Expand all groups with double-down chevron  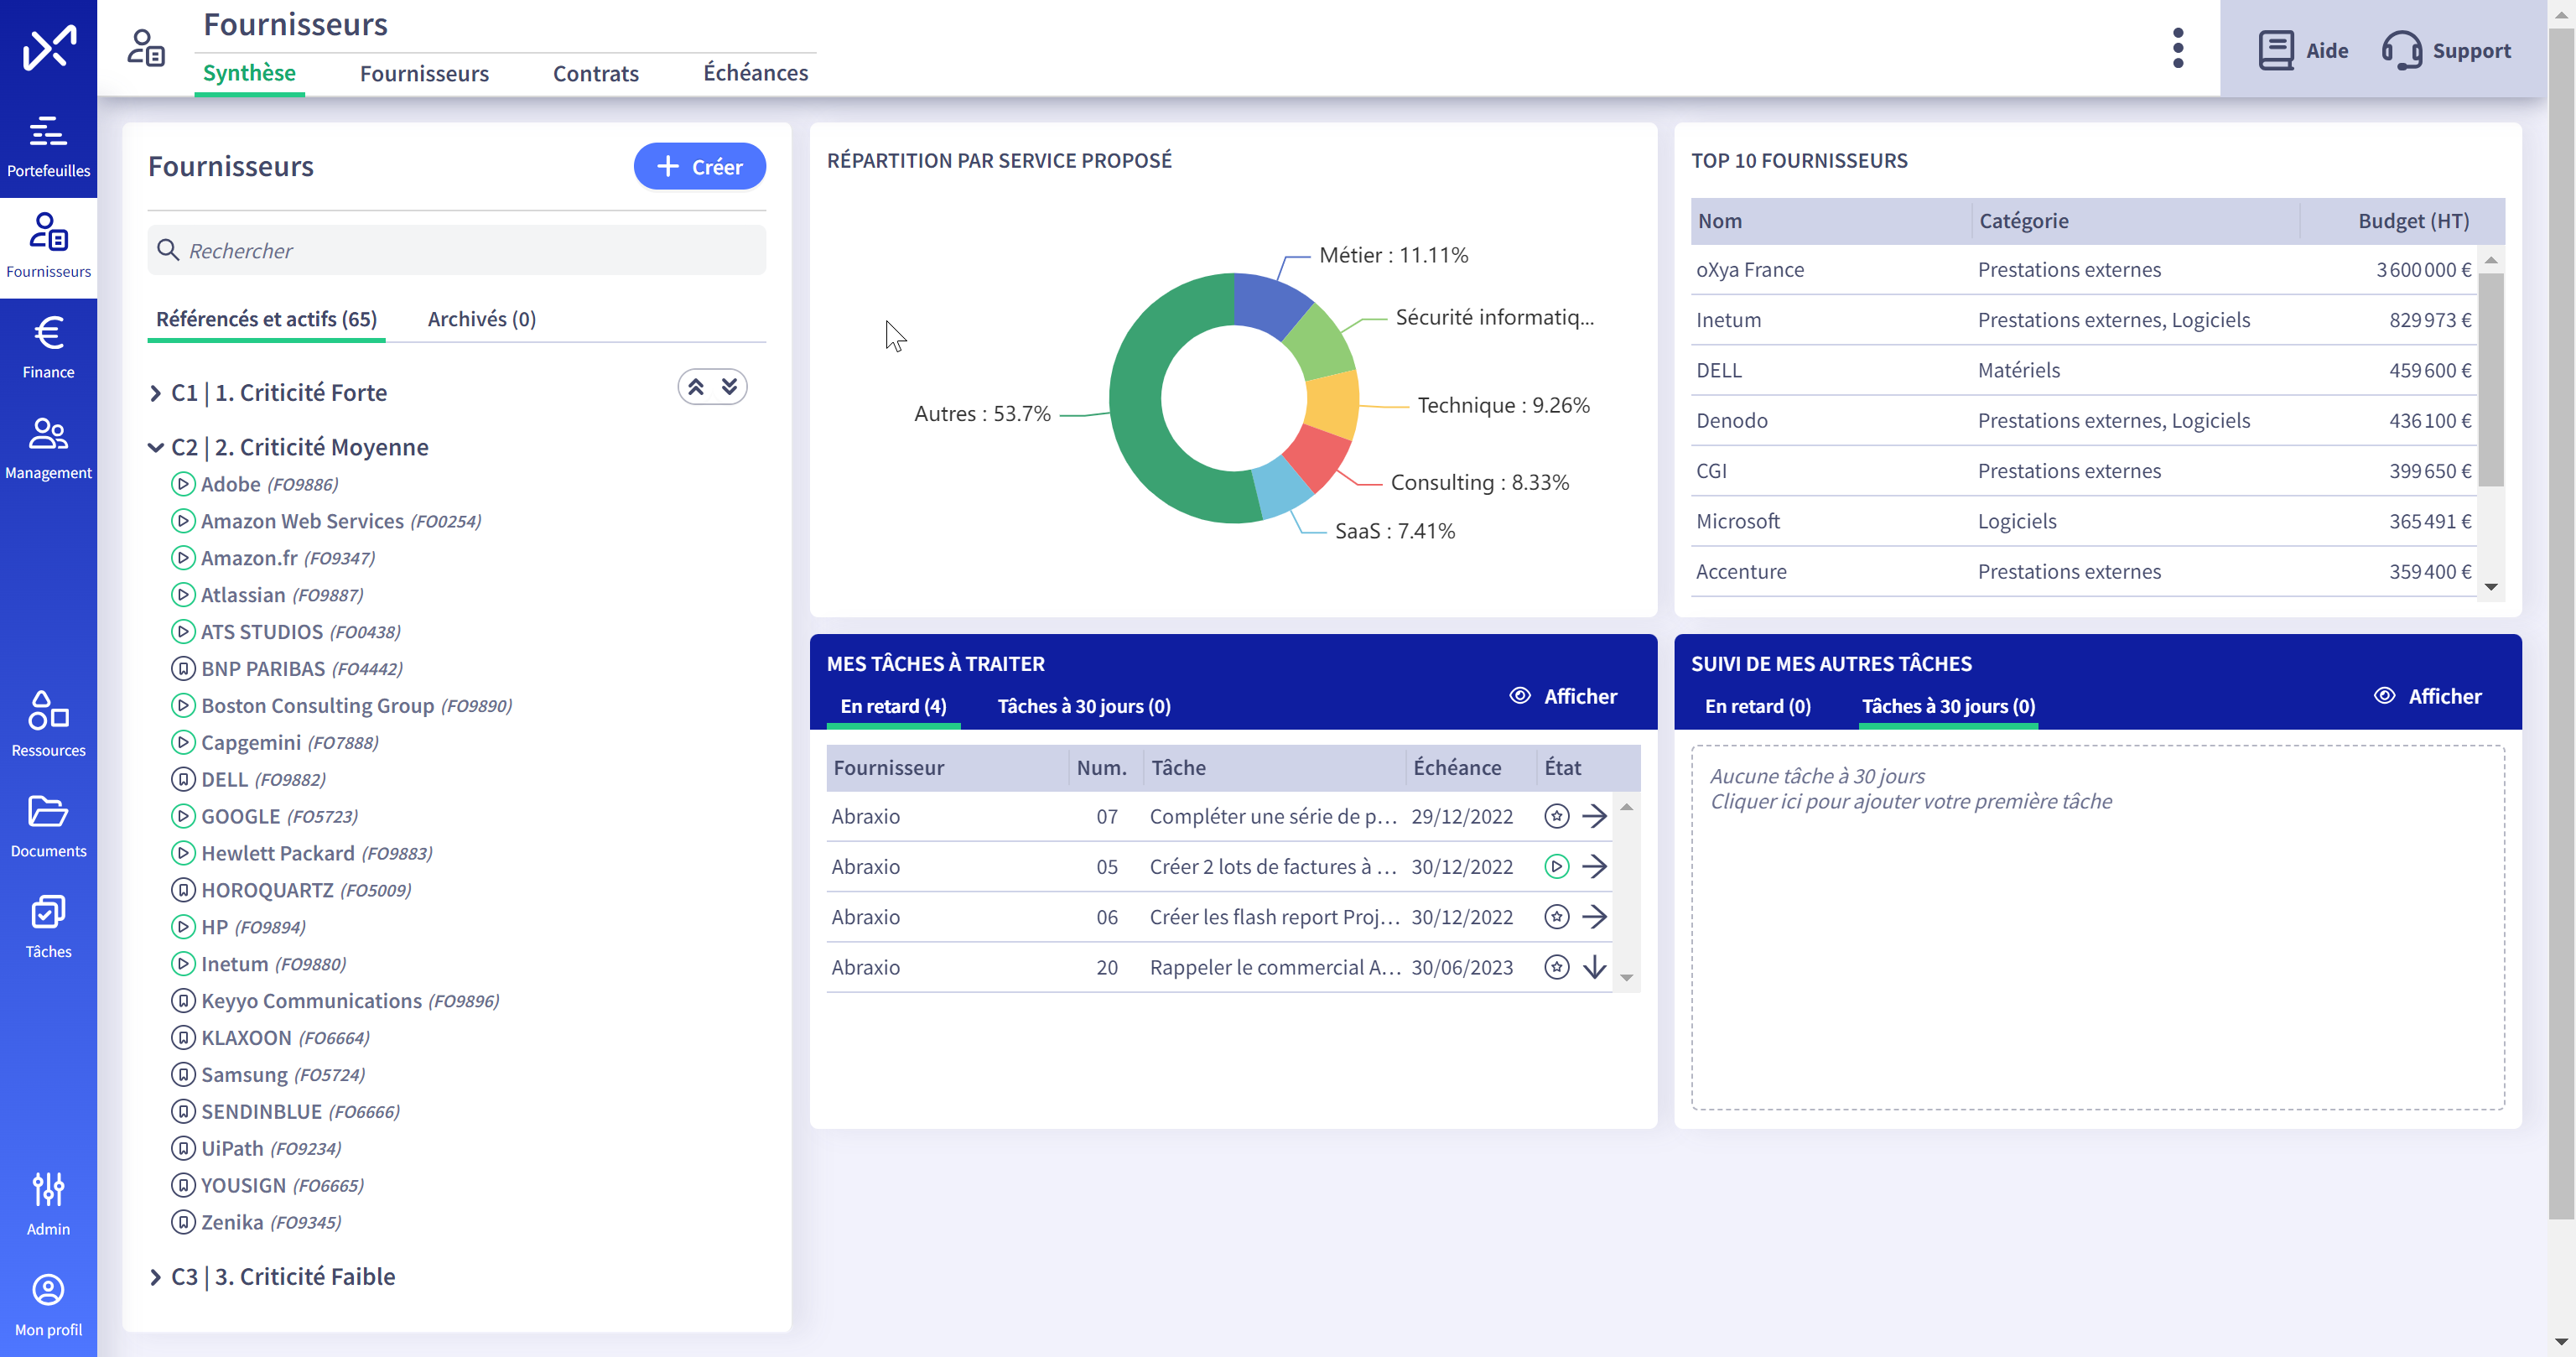coord(730,387)
